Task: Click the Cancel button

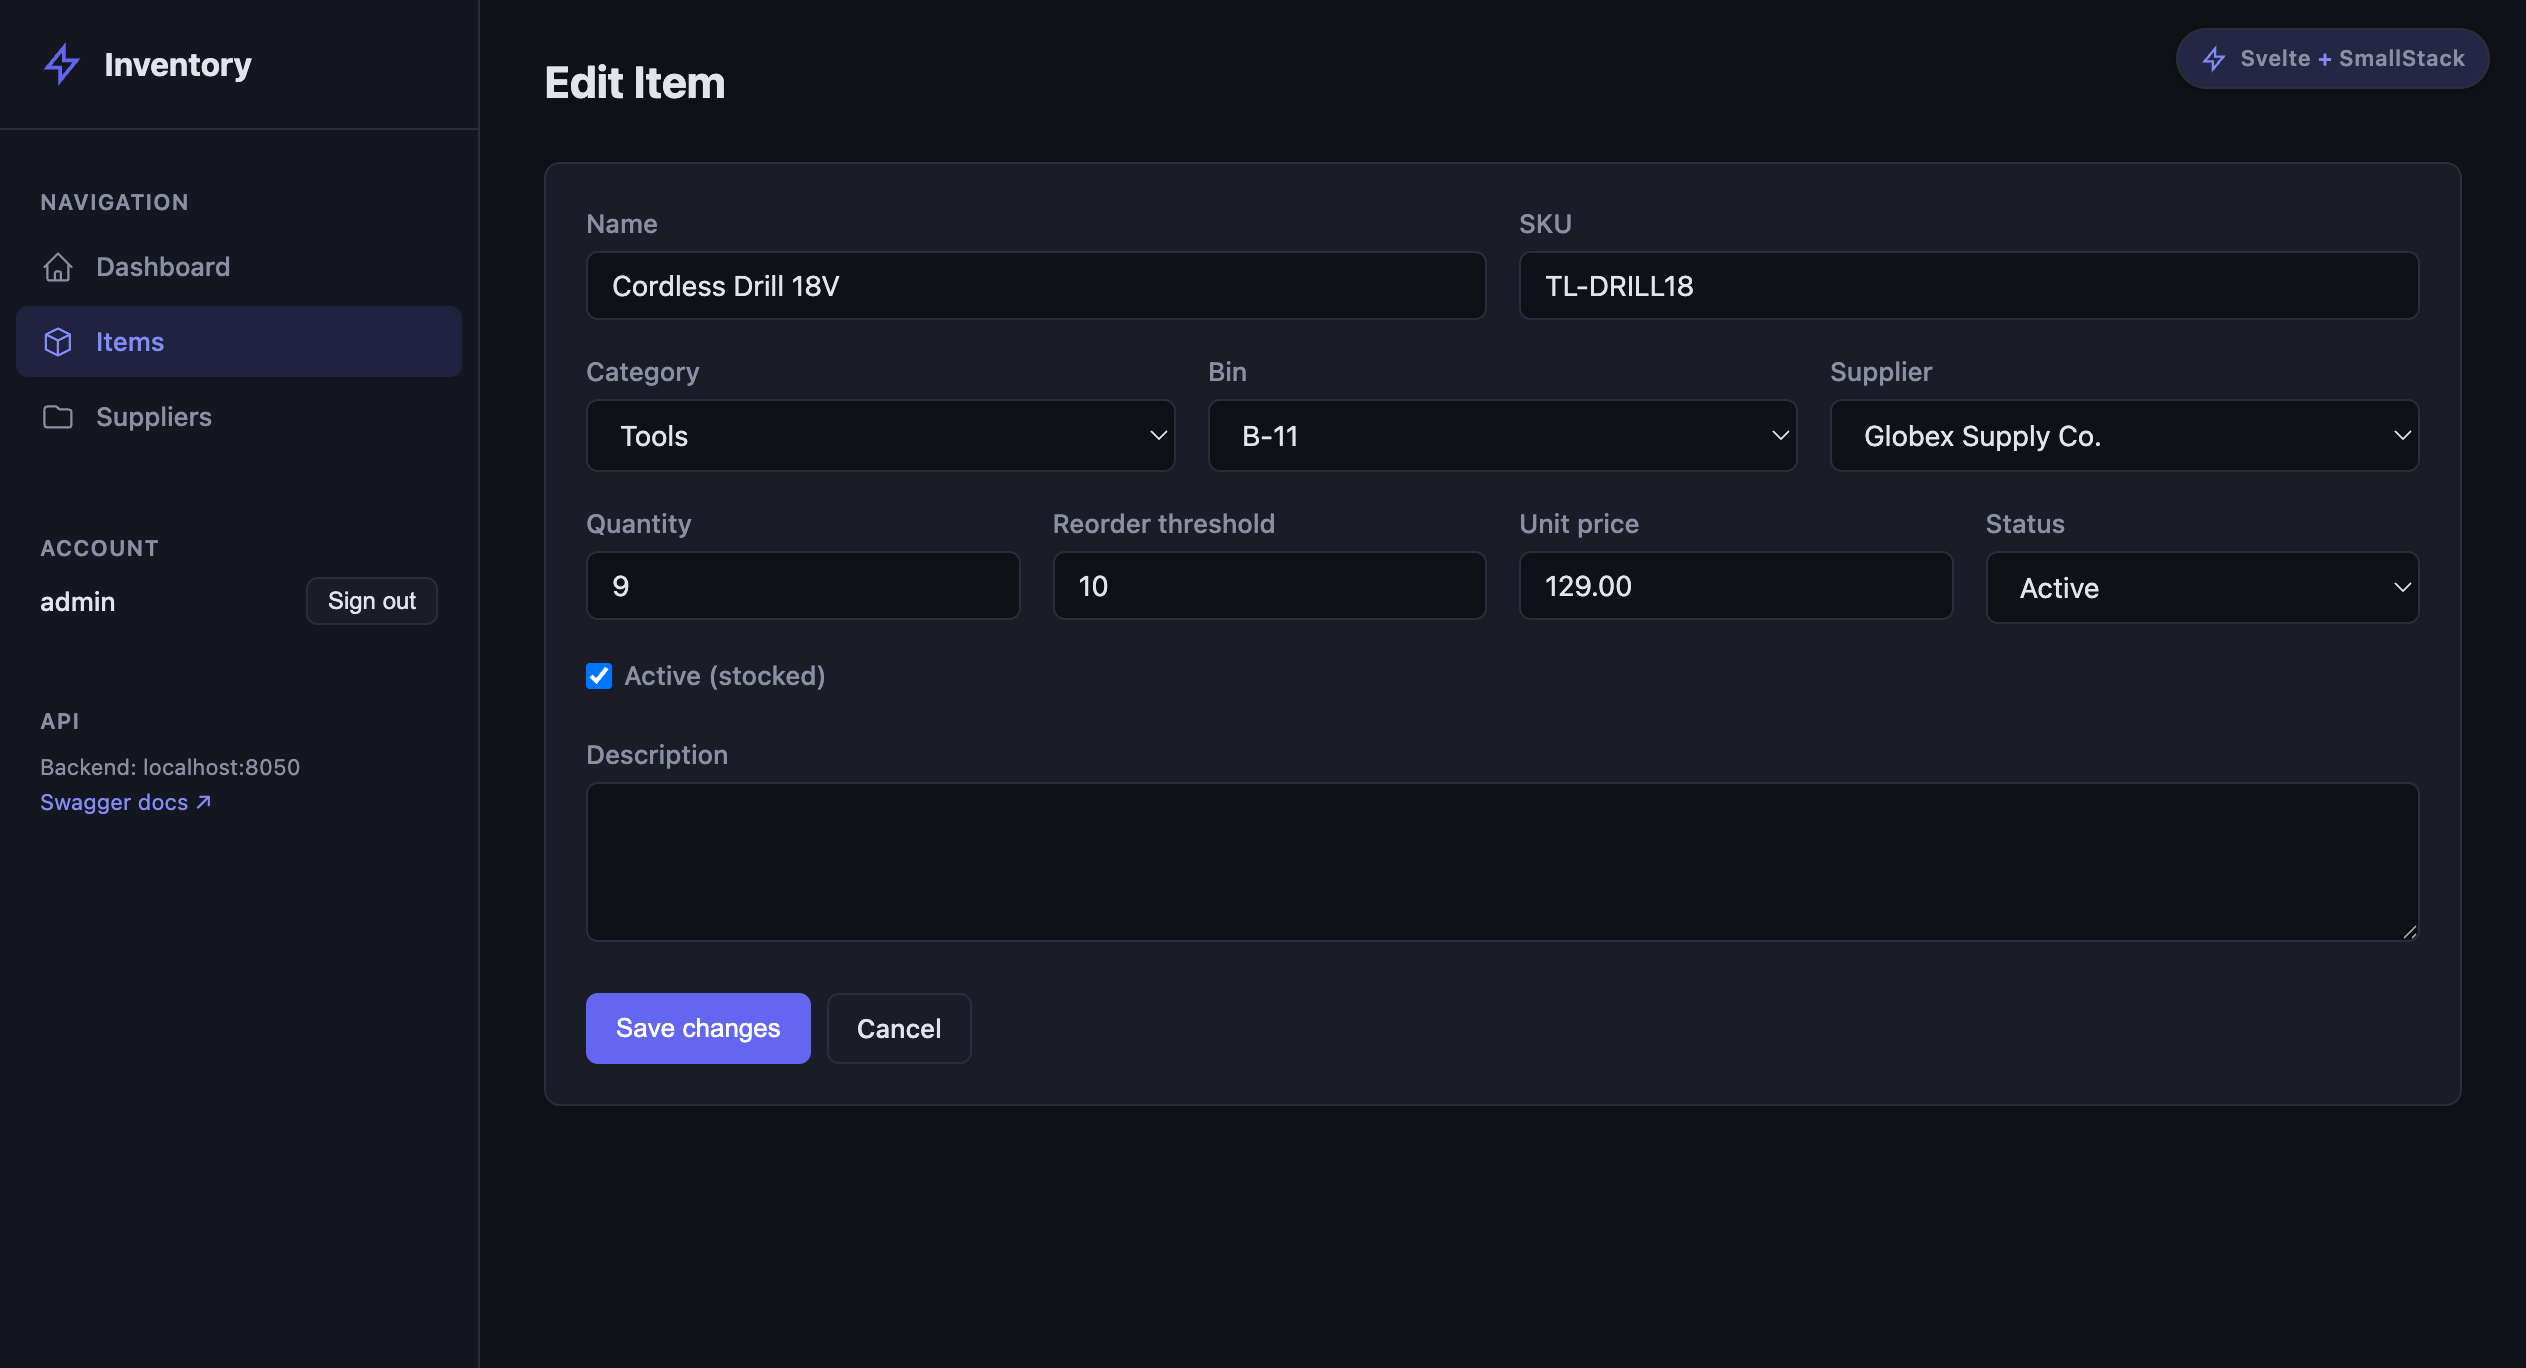Action: pyautogui.click(x=899, y=1028)
